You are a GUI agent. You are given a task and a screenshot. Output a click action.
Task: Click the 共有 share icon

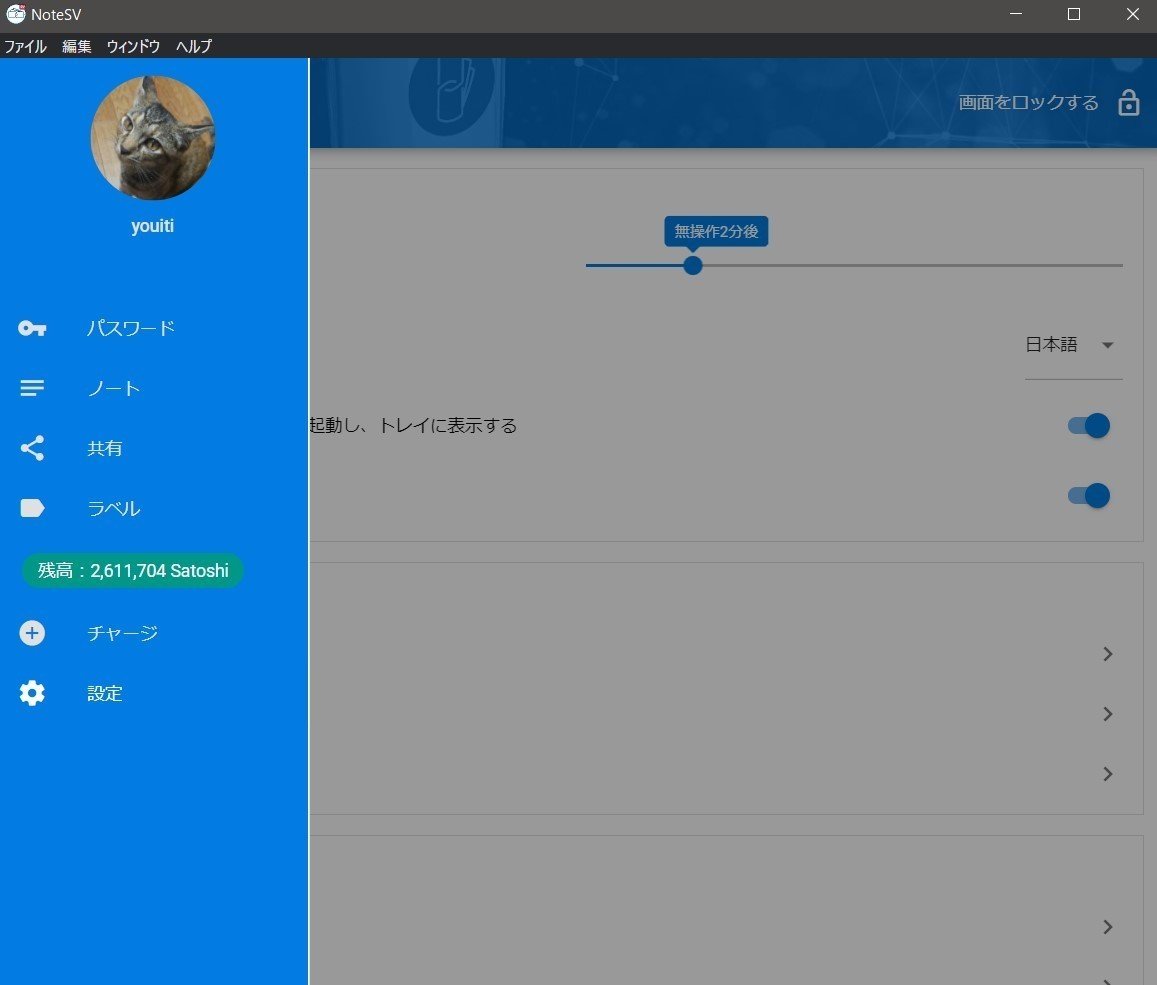pos(31,448)
